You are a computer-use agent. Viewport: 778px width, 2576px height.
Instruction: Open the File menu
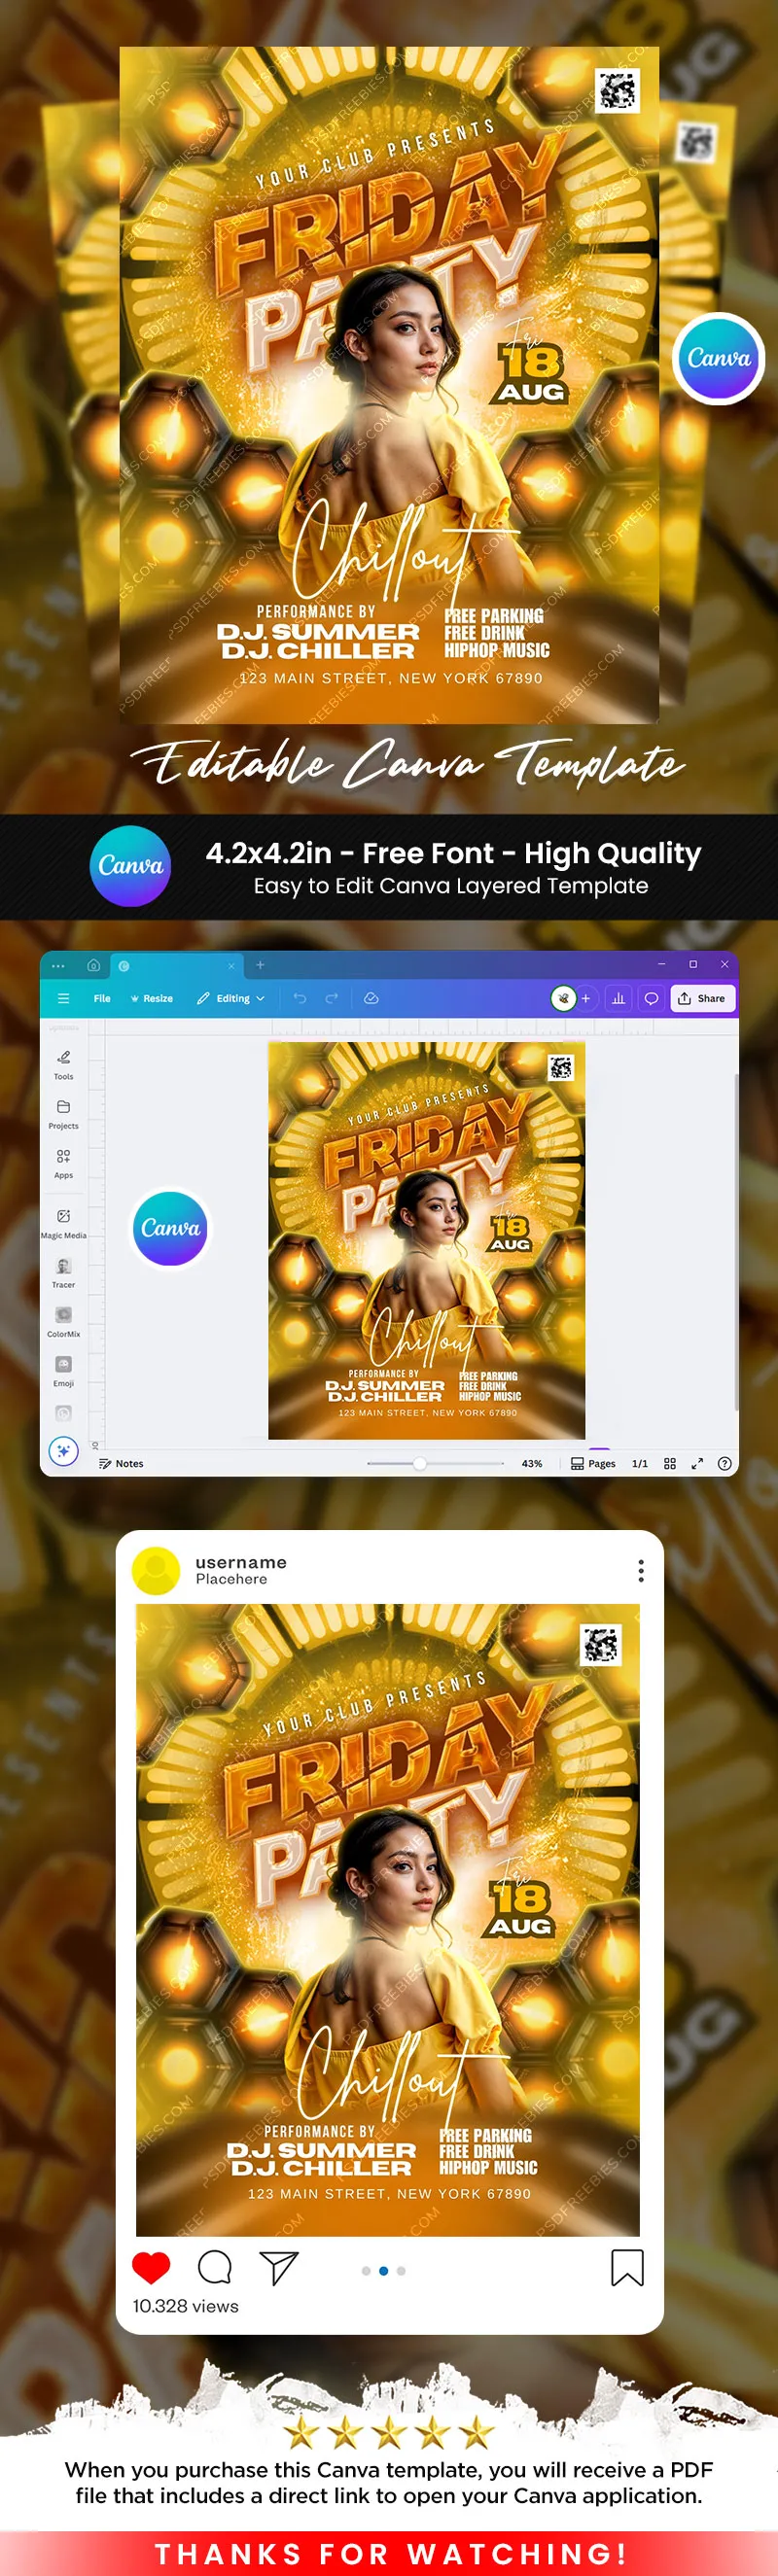tap(102, 998)
